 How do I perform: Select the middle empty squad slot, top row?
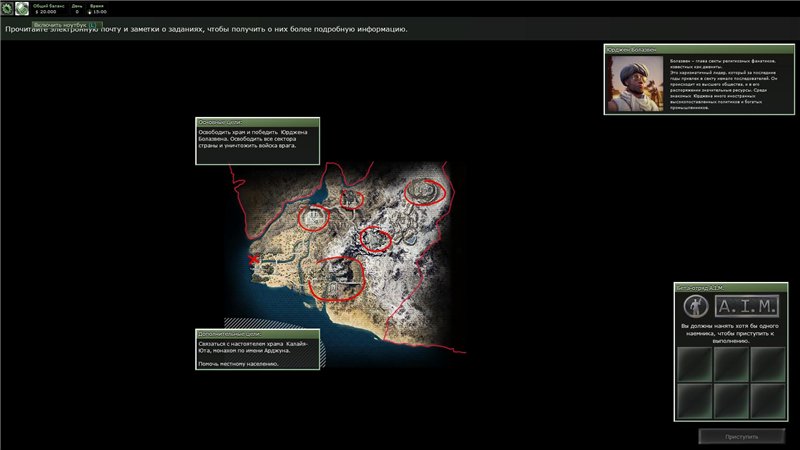click(731, 364)
